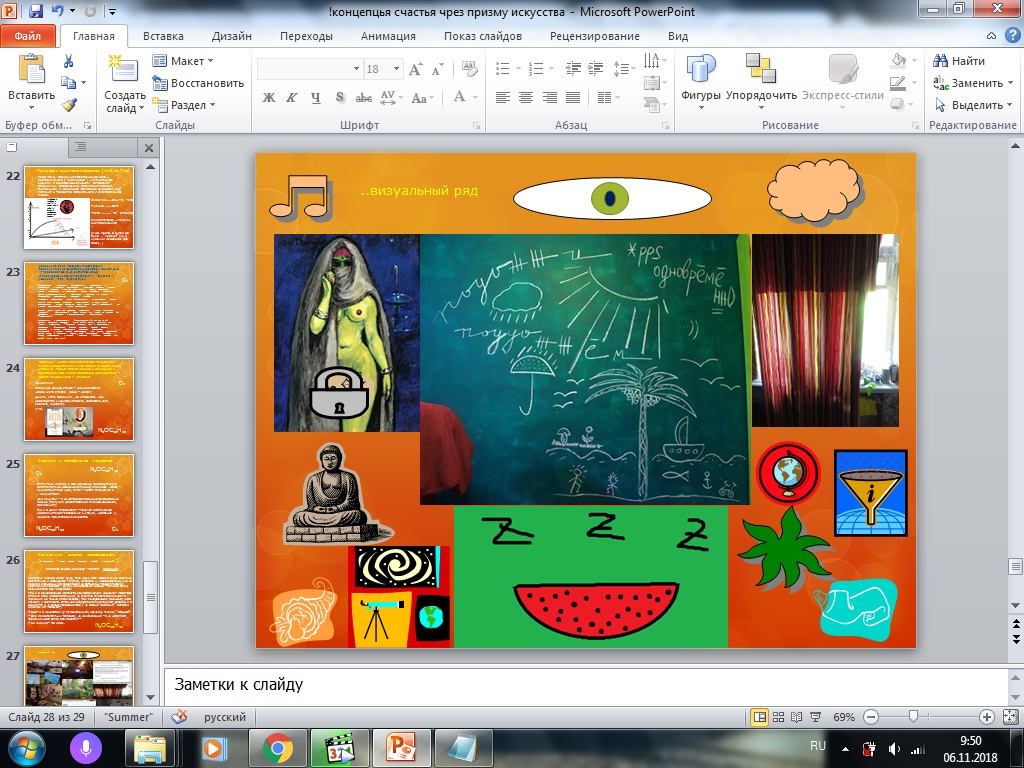Image resolution: width=1024 pixels, height=768 pixels.
Task: Switch to the Показ слайдов tab
Action: click(483, 36)
